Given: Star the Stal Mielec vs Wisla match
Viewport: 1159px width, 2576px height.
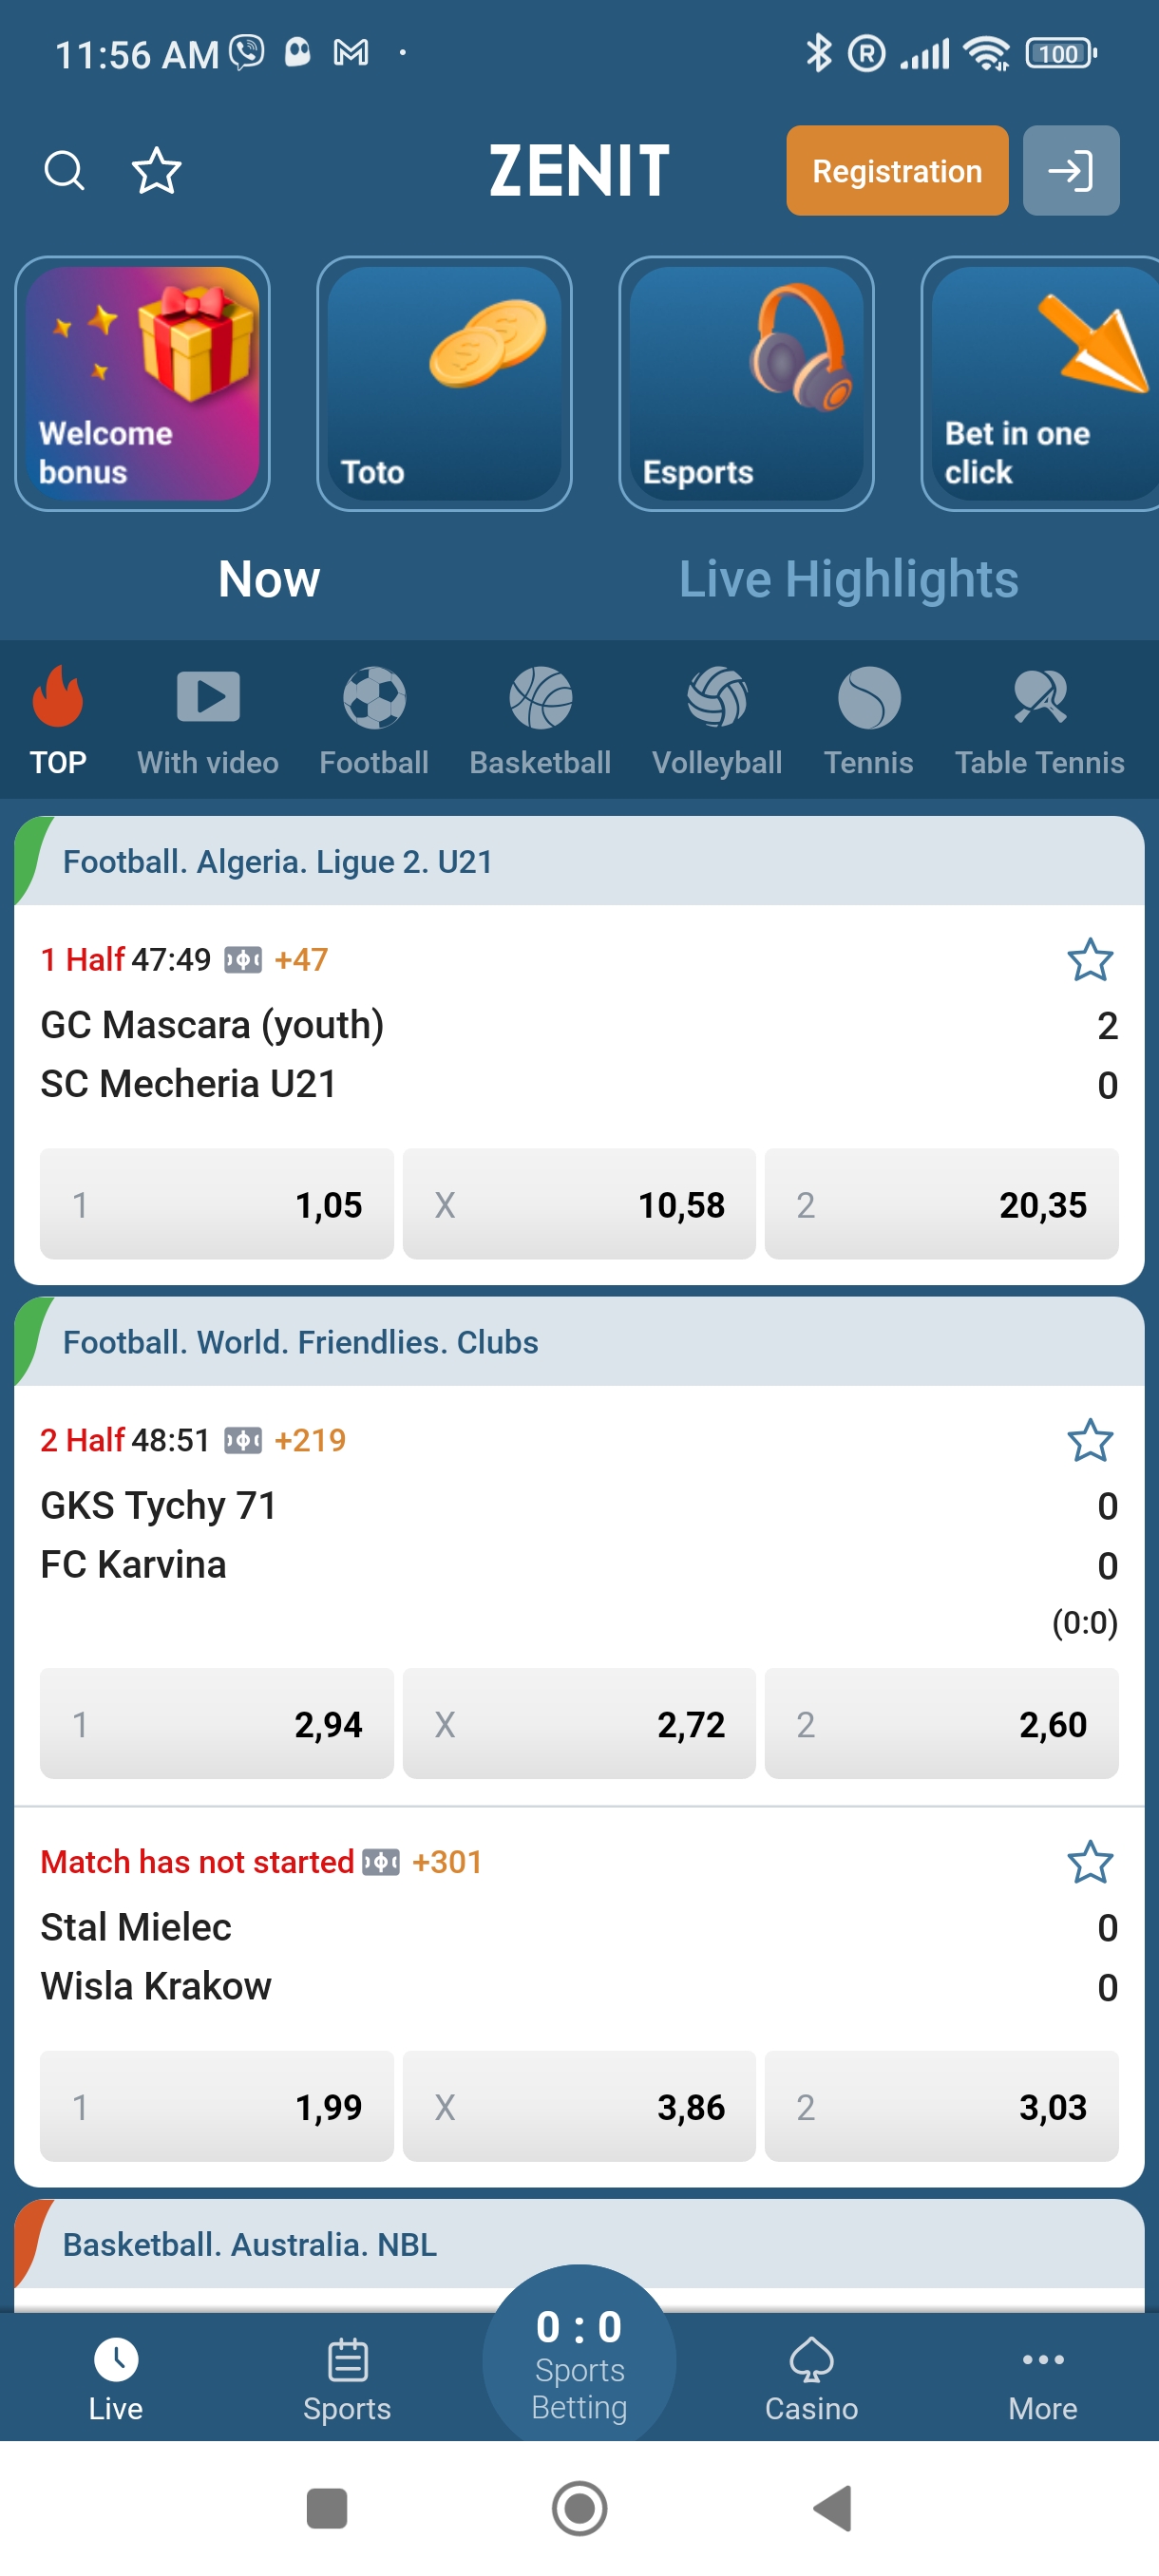Looking at the screenshot, I should 1089,1862.
